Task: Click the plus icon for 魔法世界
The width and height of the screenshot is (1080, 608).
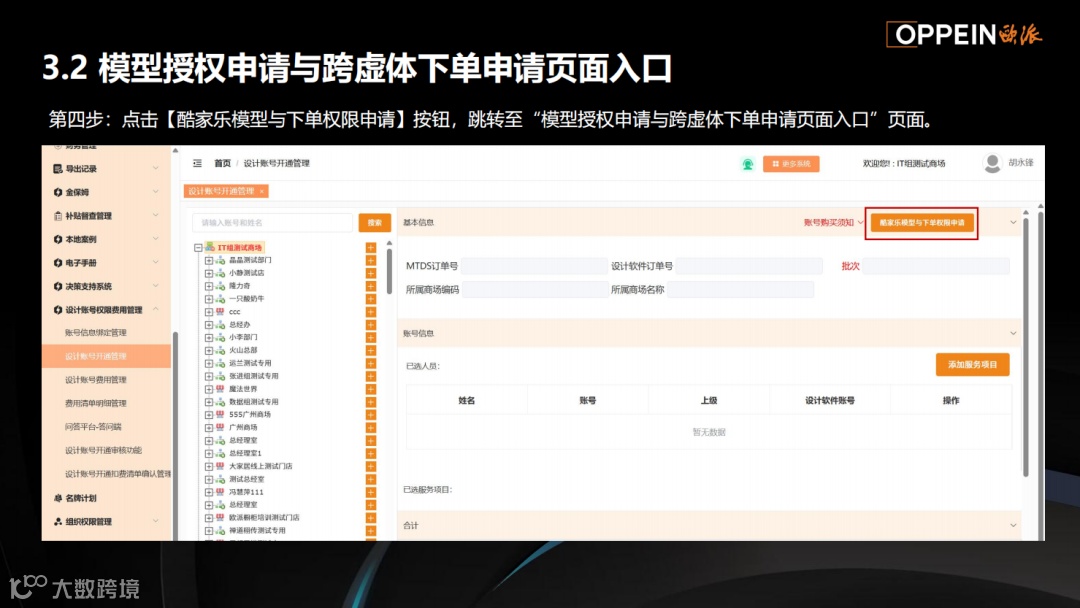Action: pyautogui.click(x=371, y=389)
